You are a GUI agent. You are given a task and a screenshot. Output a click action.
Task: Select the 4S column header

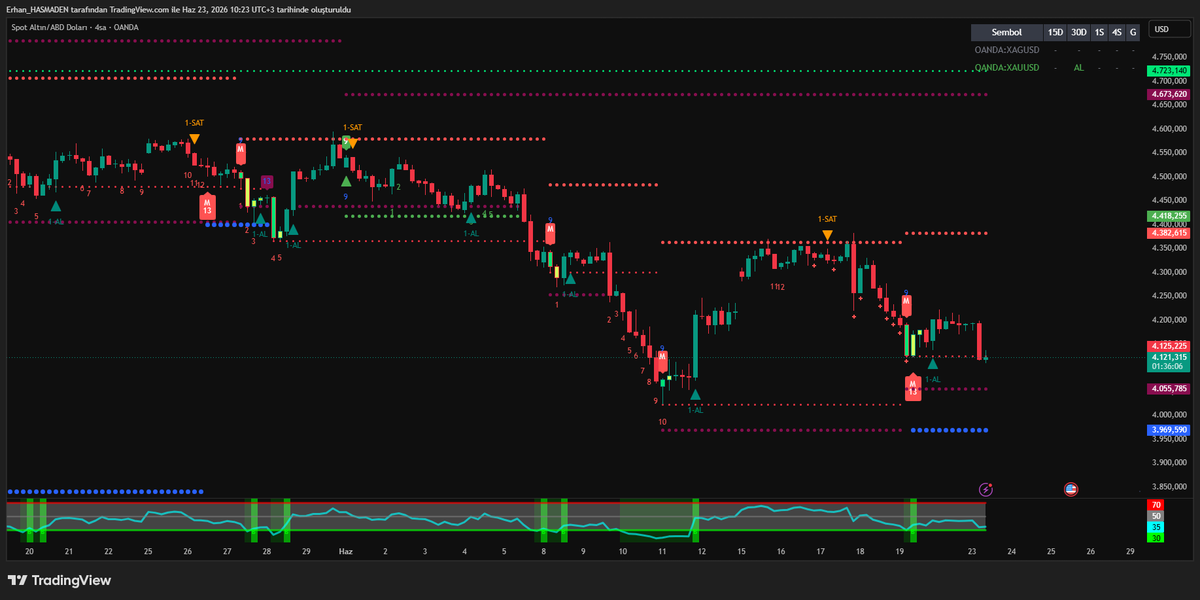point(1117,32)
